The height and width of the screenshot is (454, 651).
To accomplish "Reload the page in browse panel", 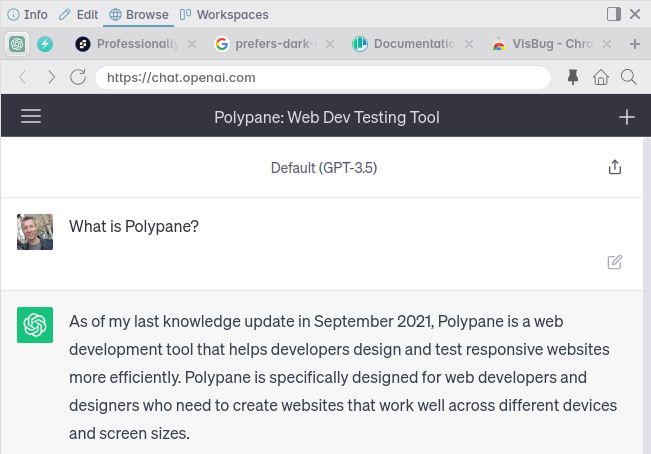I will click(x=78, y=77).
